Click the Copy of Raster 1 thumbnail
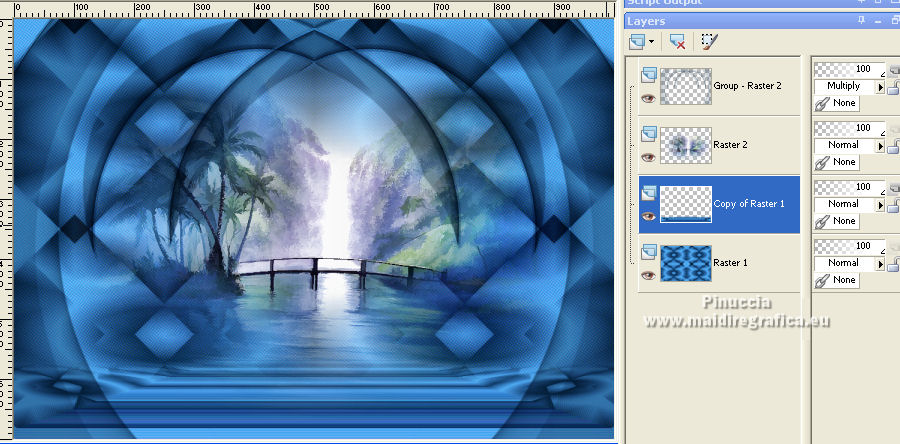The image size is (900, 444). pos(686,204)
